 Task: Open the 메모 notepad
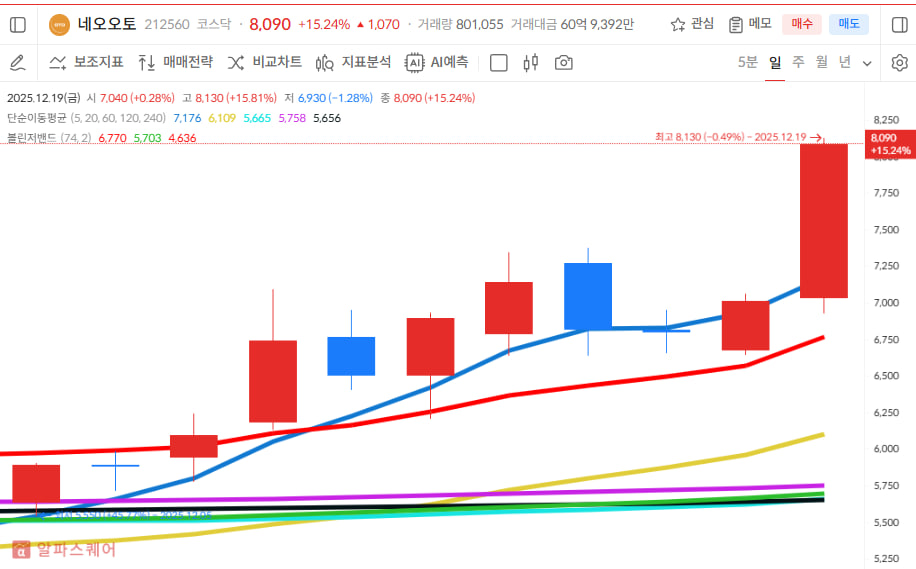tap(750, 24)
